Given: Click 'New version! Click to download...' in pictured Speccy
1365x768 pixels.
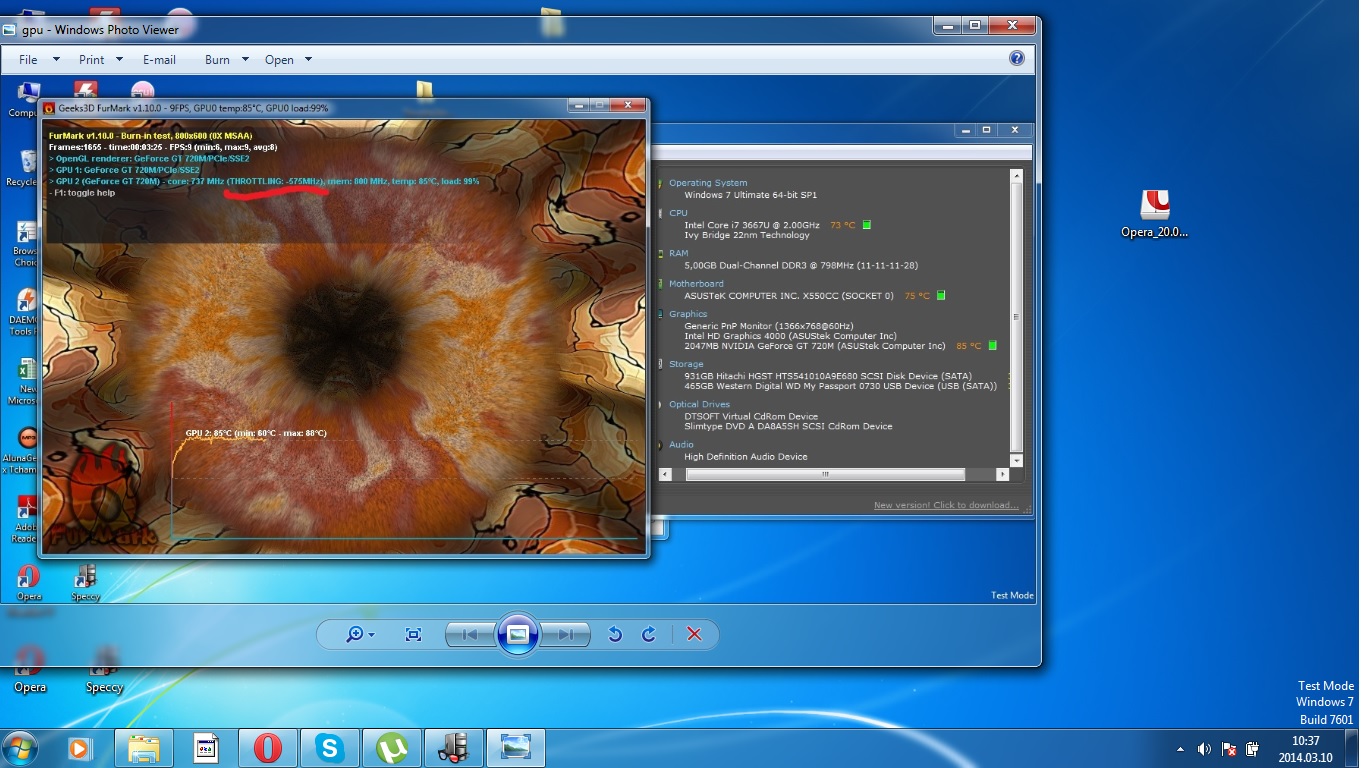Looking at the screenshot, I should pyautogui.click(x=946, y=505).
